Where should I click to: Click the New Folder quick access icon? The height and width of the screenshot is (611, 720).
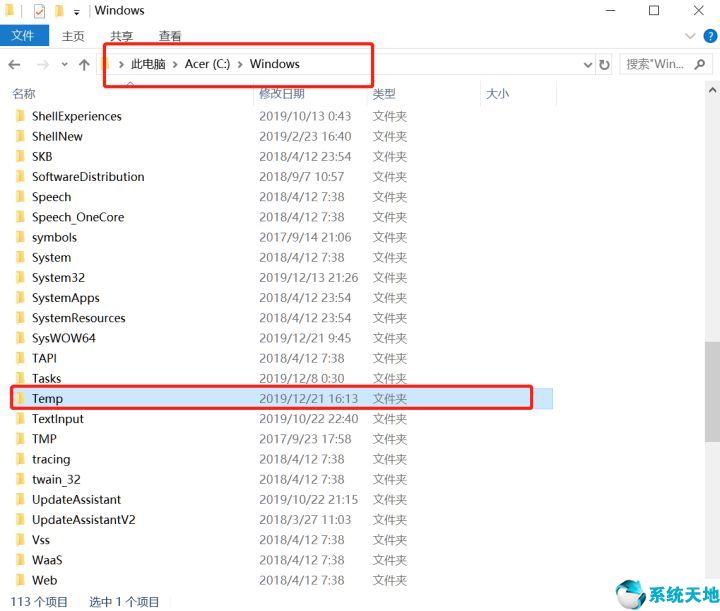pyautogui.click(x=59, y=11)
